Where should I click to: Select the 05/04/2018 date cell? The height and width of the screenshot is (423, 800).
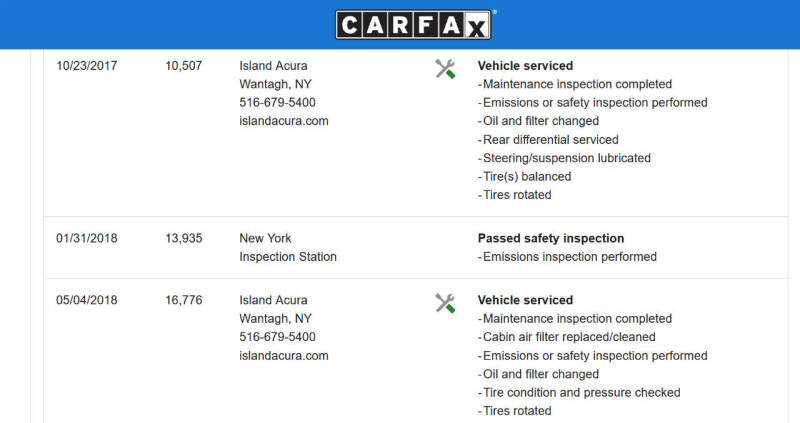point(87,300)
